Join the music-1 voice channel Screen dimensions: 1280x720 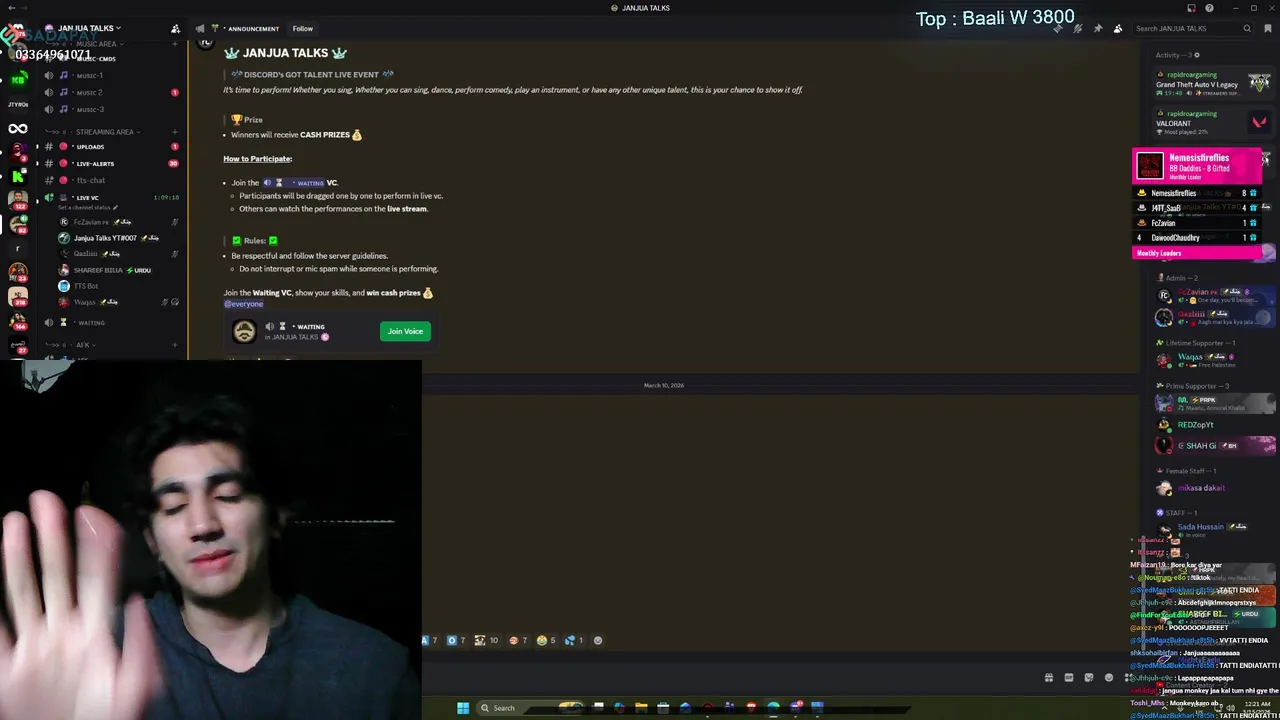point(110,75)
